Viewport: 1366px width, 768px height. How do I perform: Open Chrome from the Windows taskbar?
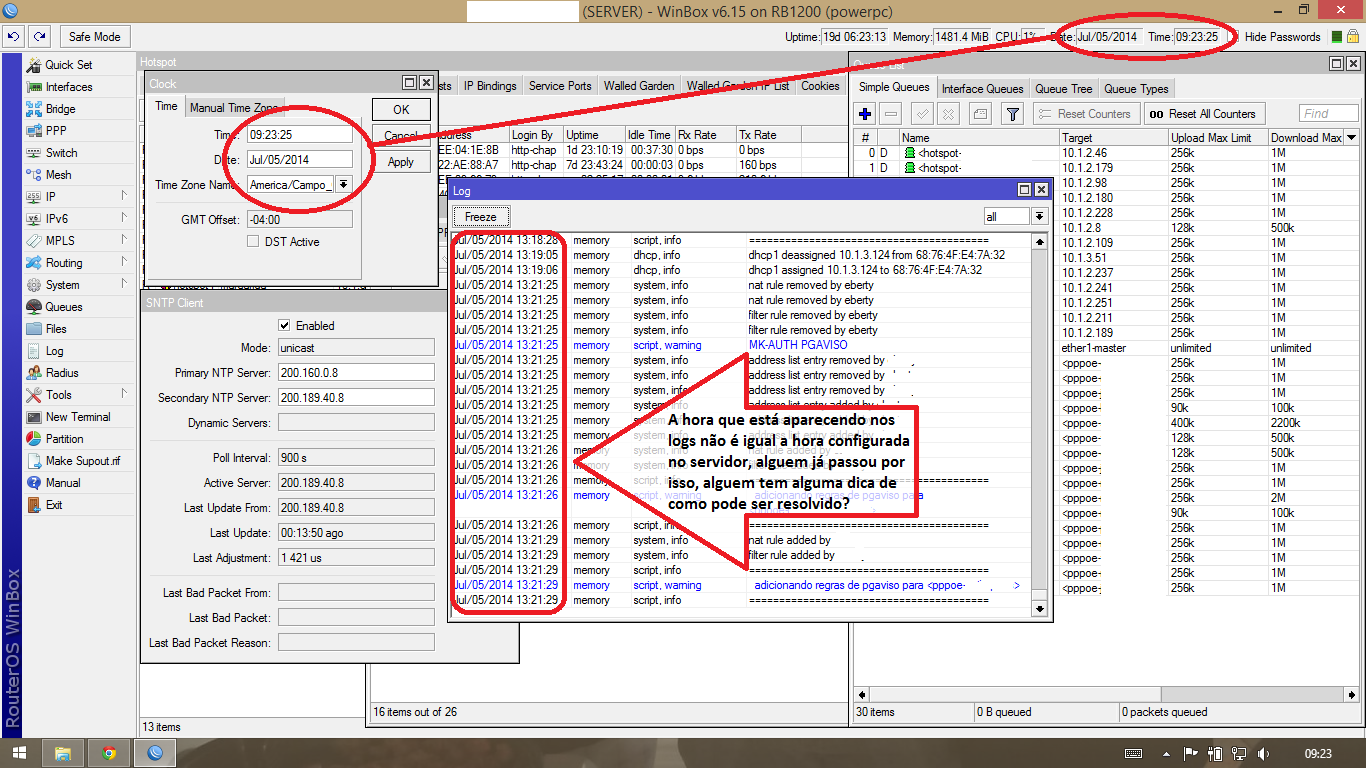108,753
